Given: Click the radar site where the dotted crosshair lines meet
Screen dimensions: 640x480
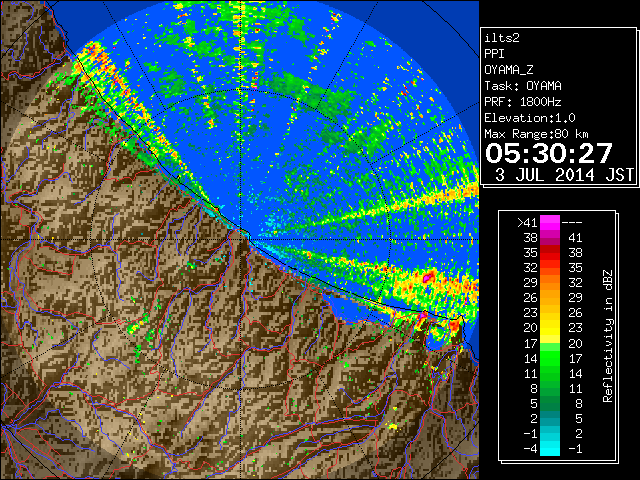Looking at the screenshot, I should pos(241,239).
